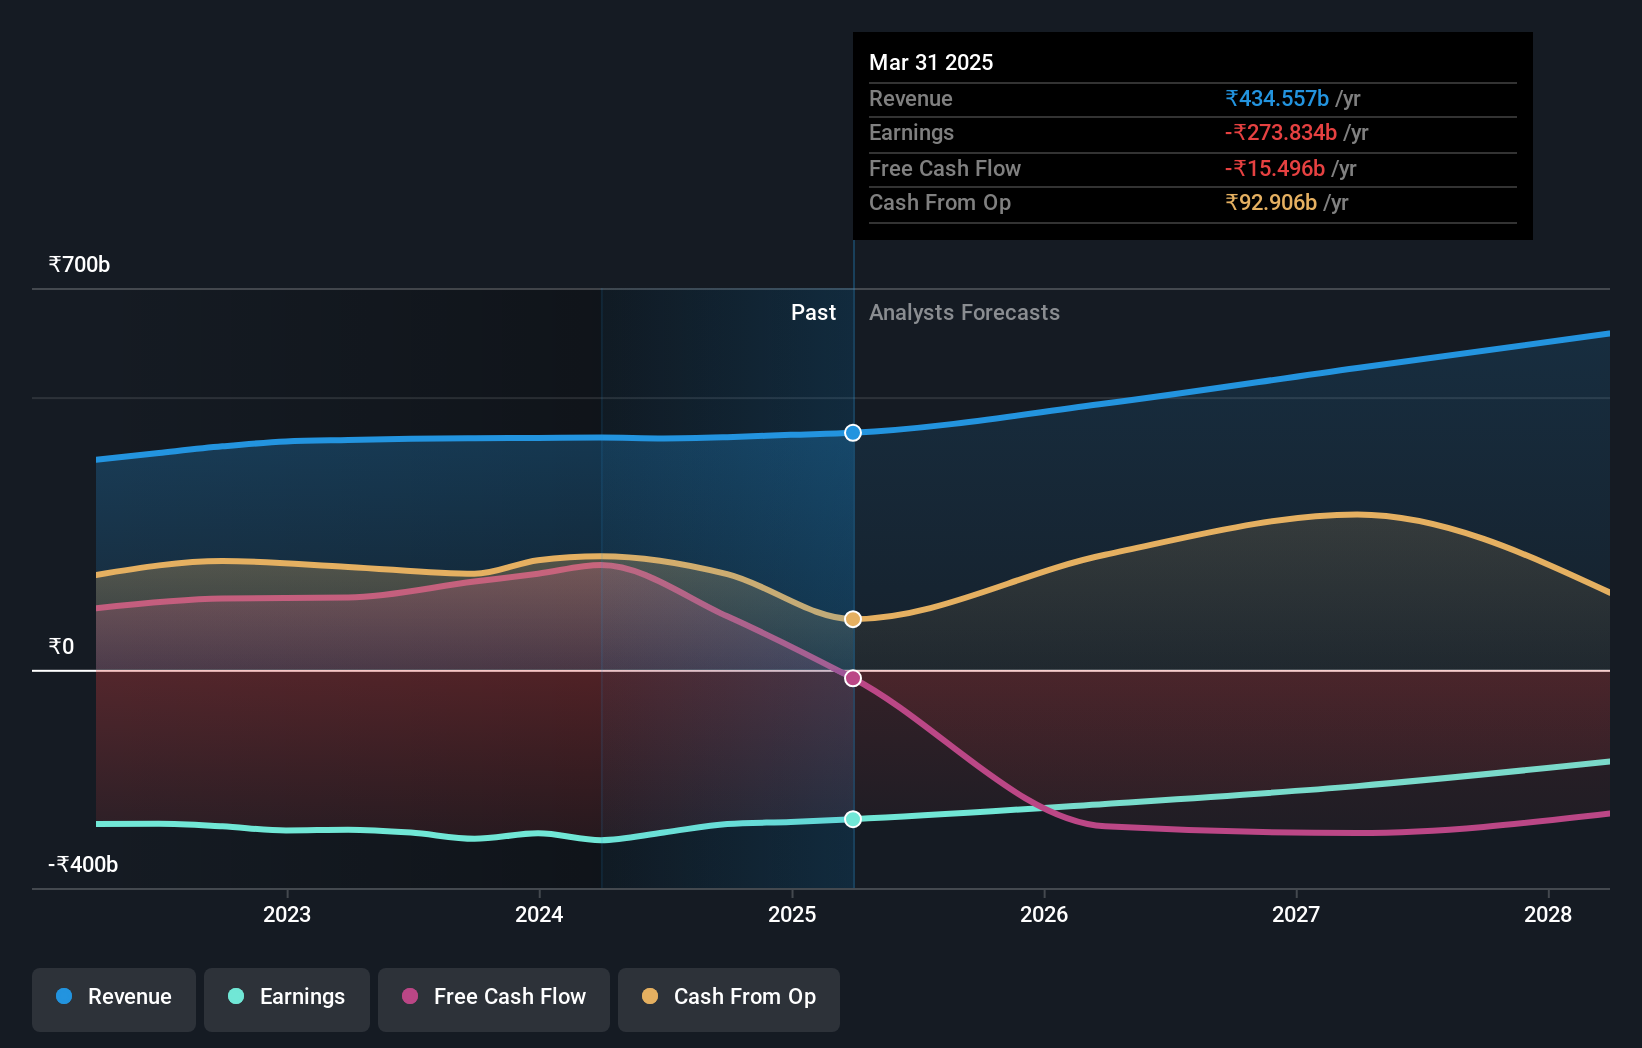Click the Past label on the chart

813,313
